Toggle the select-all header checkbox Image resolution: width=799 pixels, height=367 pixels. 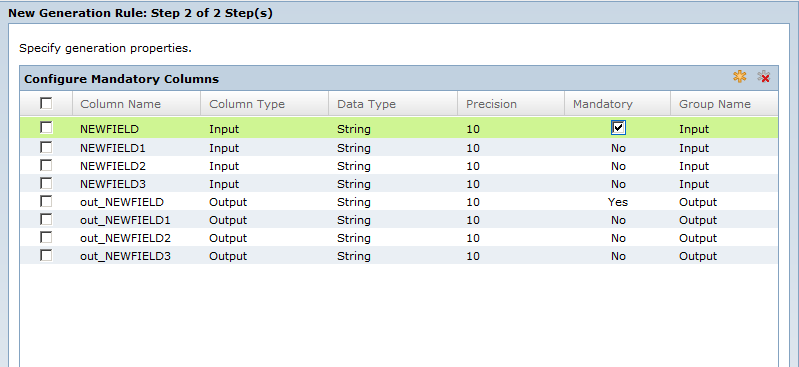46,103
